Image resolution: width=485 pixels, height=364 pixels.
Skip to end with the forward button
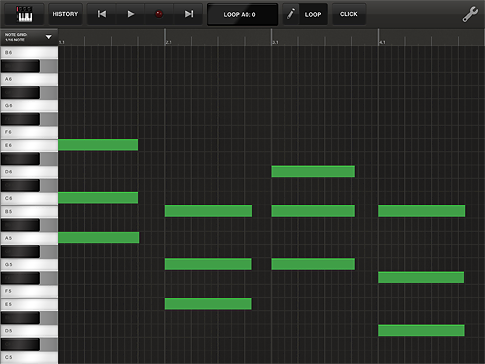click(x=188, y=14)
